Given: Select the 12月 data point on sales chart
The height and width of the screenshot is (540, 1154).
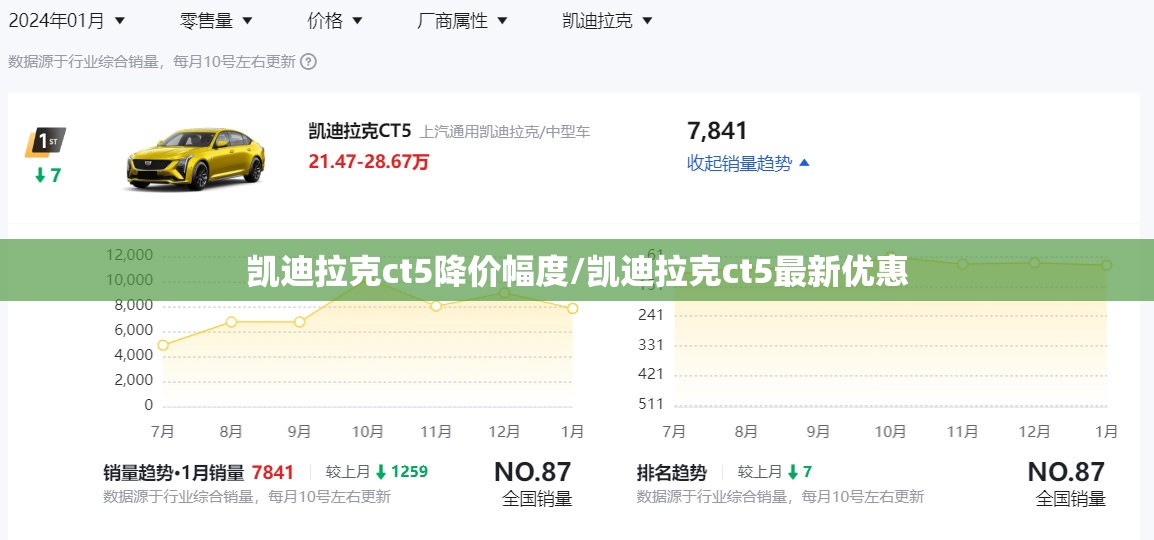Looking at the screenshot, I should [x=504, y=293].
